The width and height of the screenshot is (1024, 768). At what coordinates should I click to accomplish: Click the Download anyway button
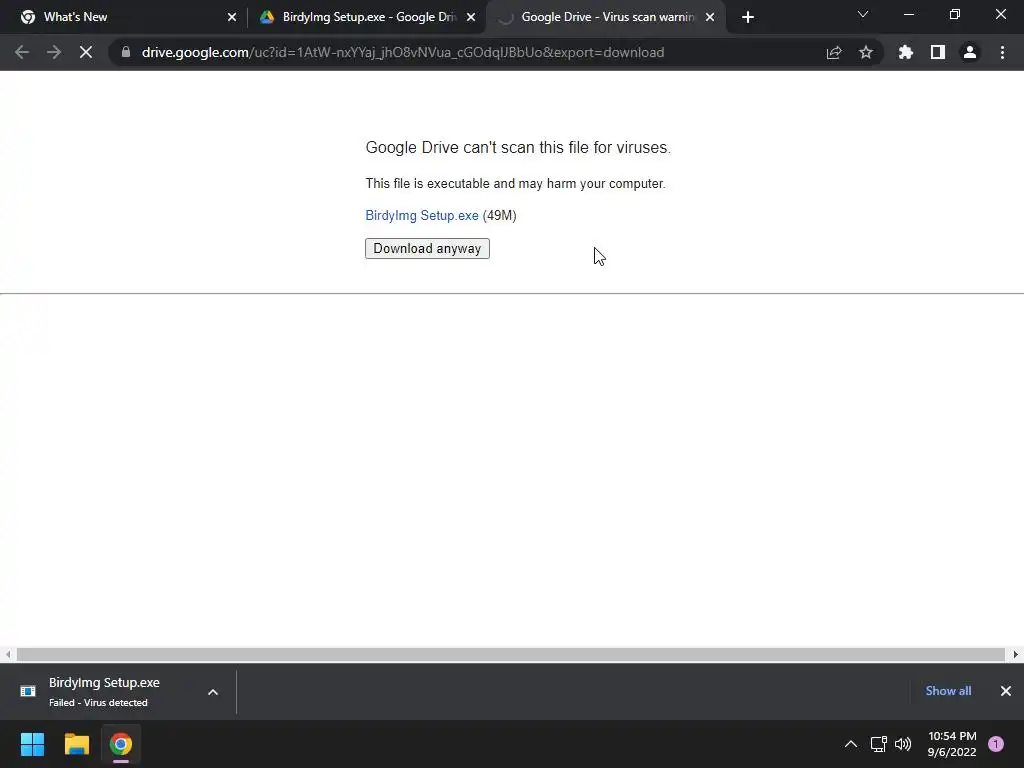[427, 249]
